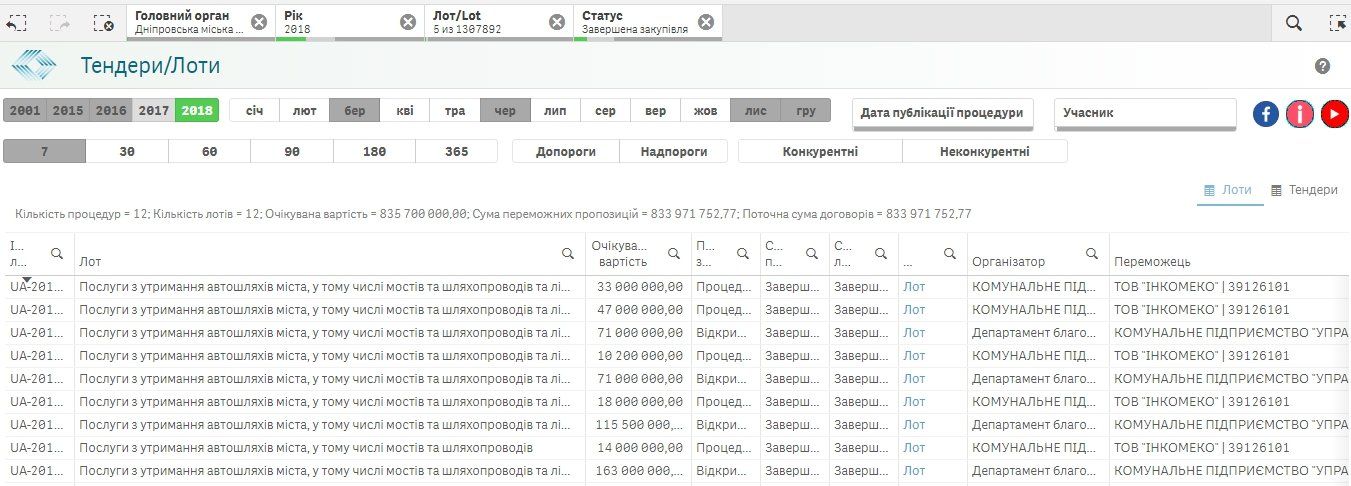This screenshot has height=486, width=1351.
Task: Open Дата публікації процедури filter pane
Action: (942, 114)
